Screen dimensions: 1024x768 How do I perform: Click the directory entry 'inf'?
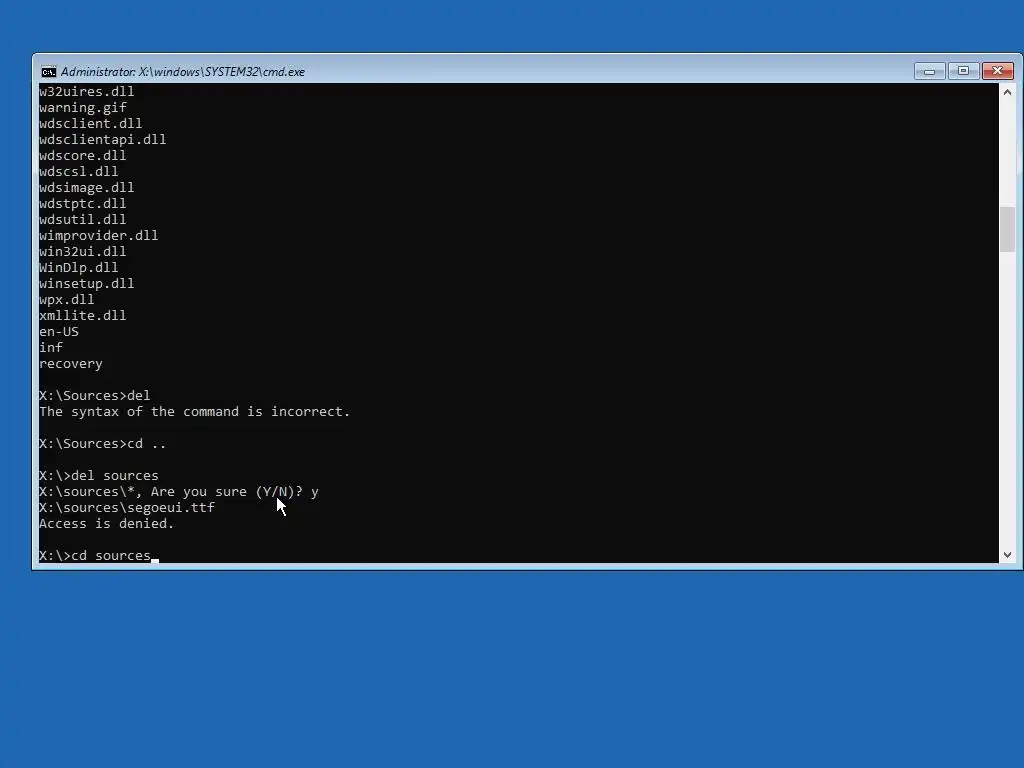click(x=51, y=347)
